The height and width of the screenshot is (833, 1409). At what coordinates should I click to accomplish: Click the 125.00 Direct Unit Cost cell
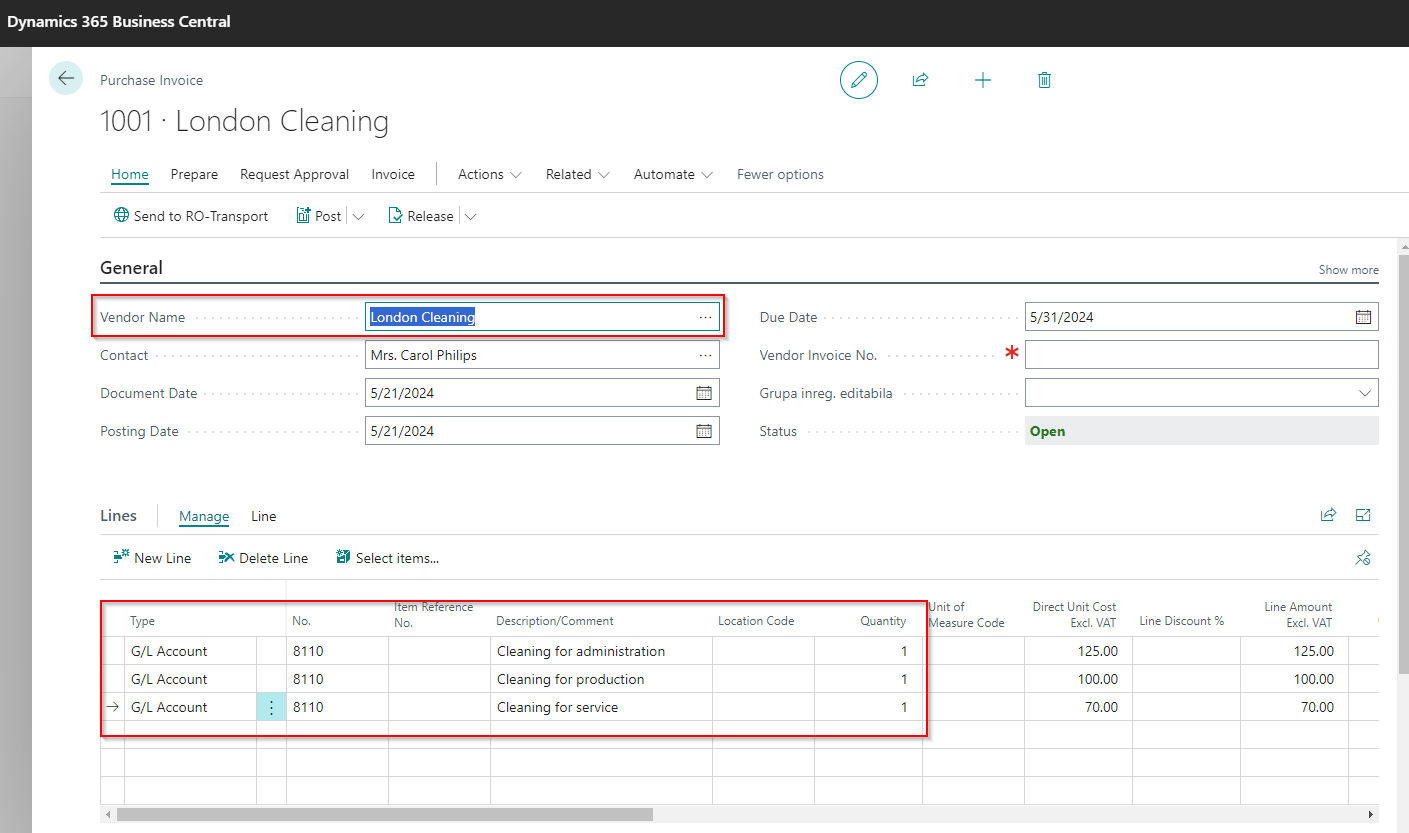[1078, 651]
